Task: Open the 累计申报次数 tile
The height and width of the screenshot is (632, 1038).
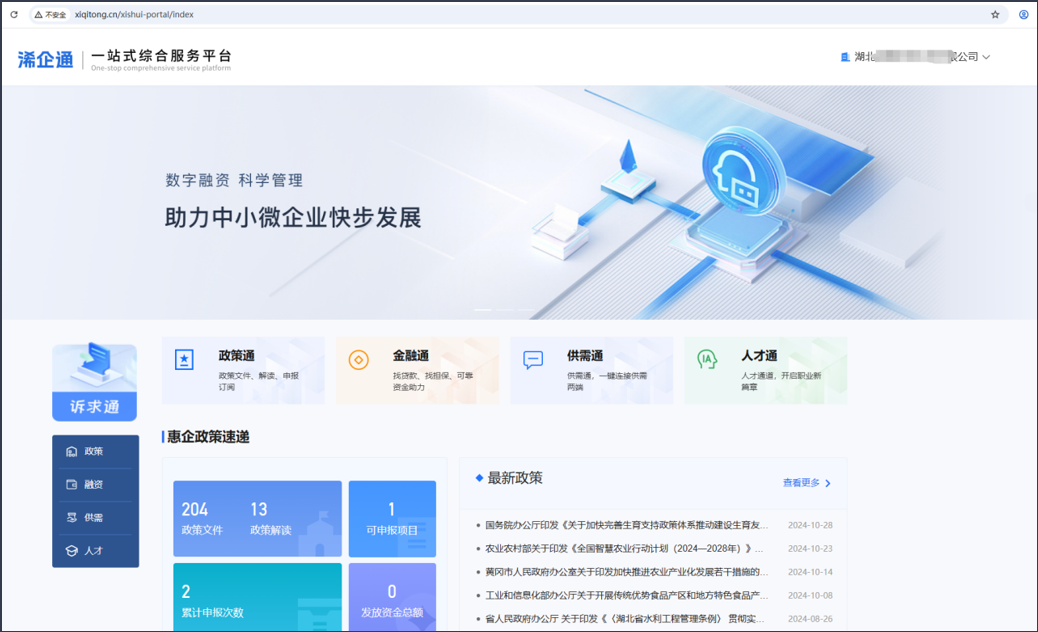Action: pyautogui.click(x=258, y=597)
